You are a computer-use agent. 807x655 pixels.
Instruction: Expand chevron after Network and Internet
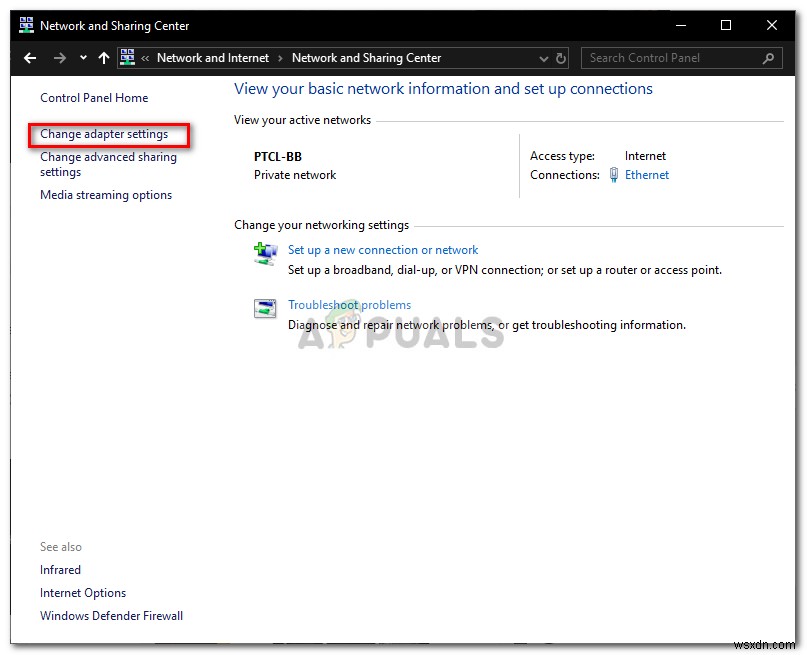click(x=280, y=59)
